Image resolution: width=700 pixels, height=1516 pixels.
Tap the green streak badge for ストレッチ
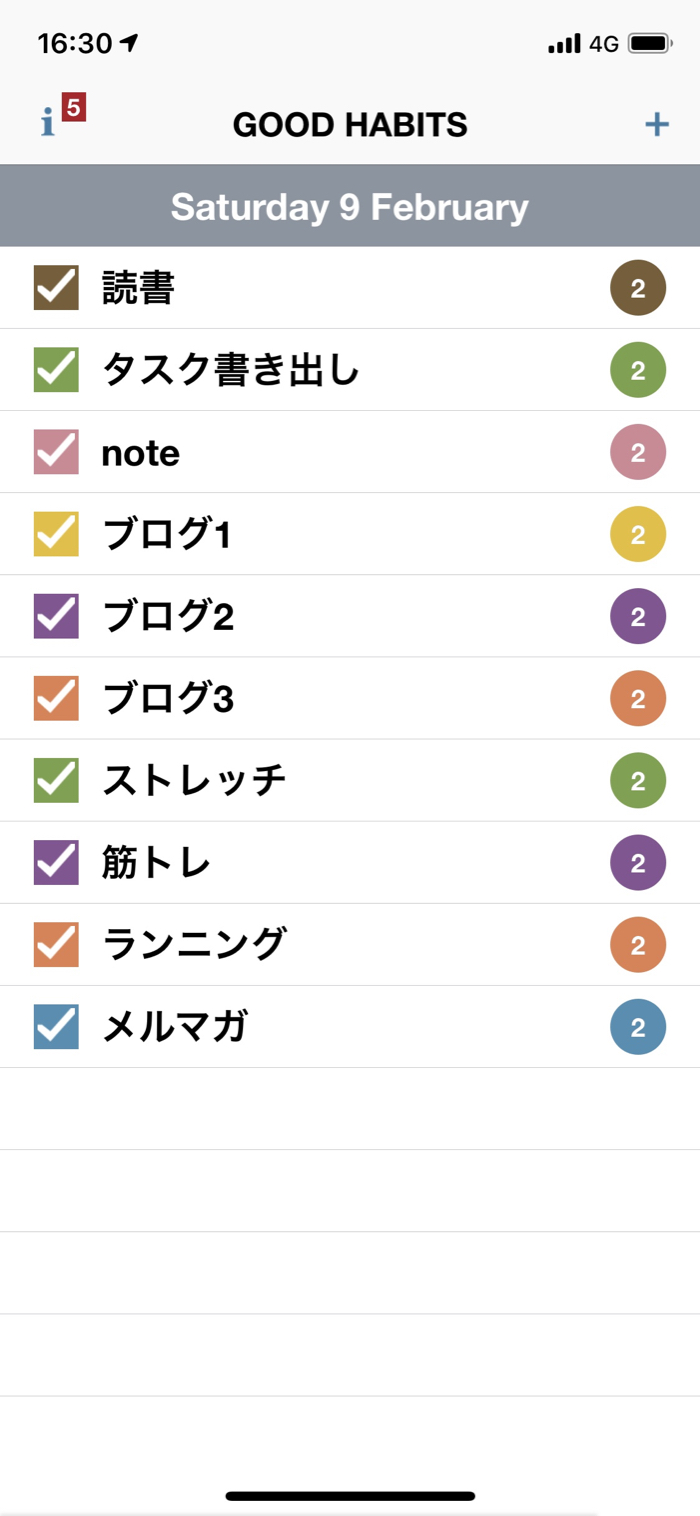coord(638,780)
